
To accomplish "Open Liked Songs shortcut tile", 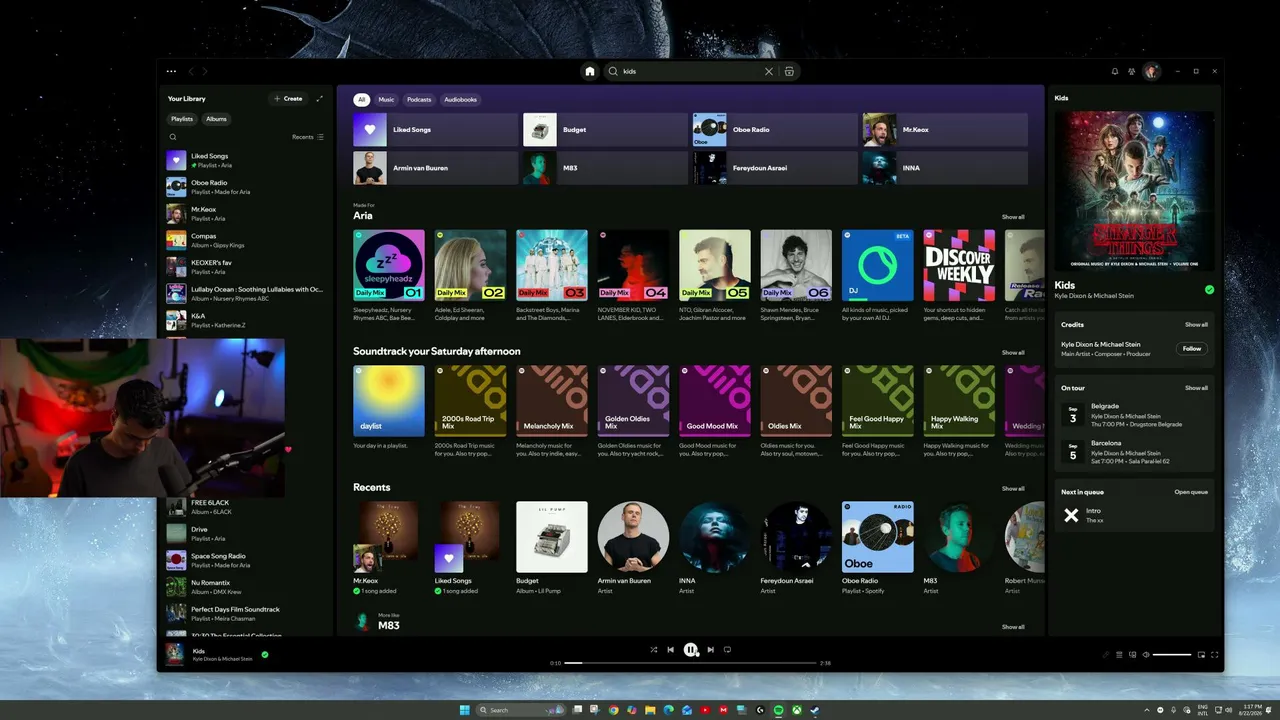I will click(x=436, y=130).
